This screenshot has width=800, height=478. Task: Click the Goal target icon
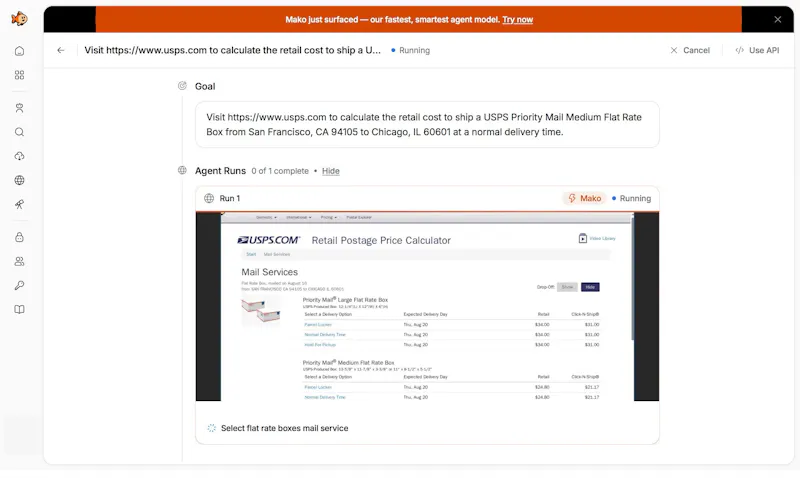click(182, 86)
